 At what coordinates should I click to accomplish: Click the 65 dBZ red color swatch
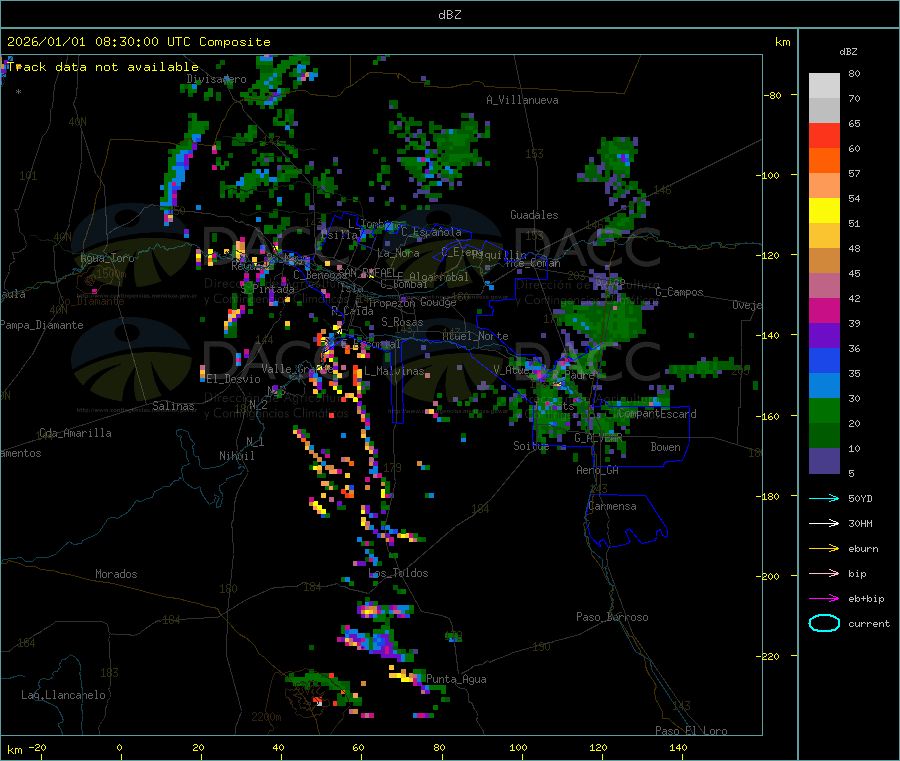824,135
